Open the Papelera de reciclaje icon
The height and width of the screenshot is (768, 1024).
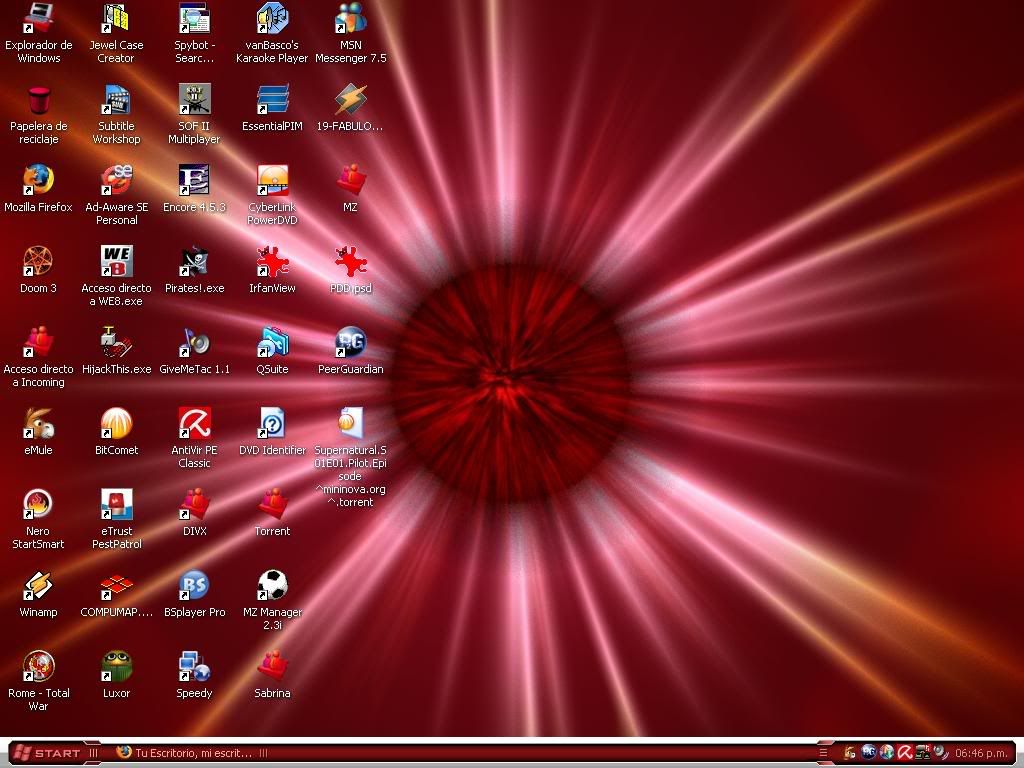pos(38,100)
